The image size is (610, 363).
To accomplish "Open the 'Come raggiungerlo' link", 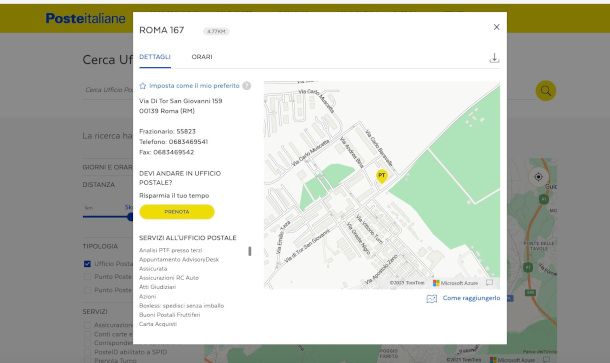I will [x=471, y=298].
